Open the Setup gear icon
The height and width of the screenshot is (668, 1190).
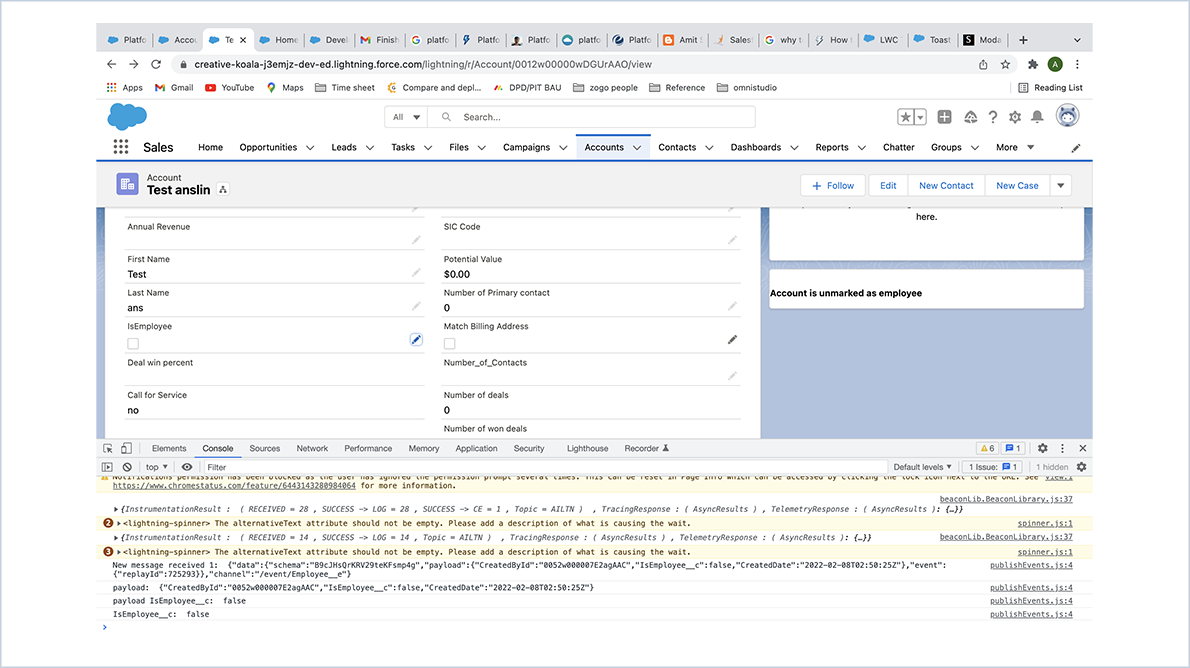coord(1014,115)
